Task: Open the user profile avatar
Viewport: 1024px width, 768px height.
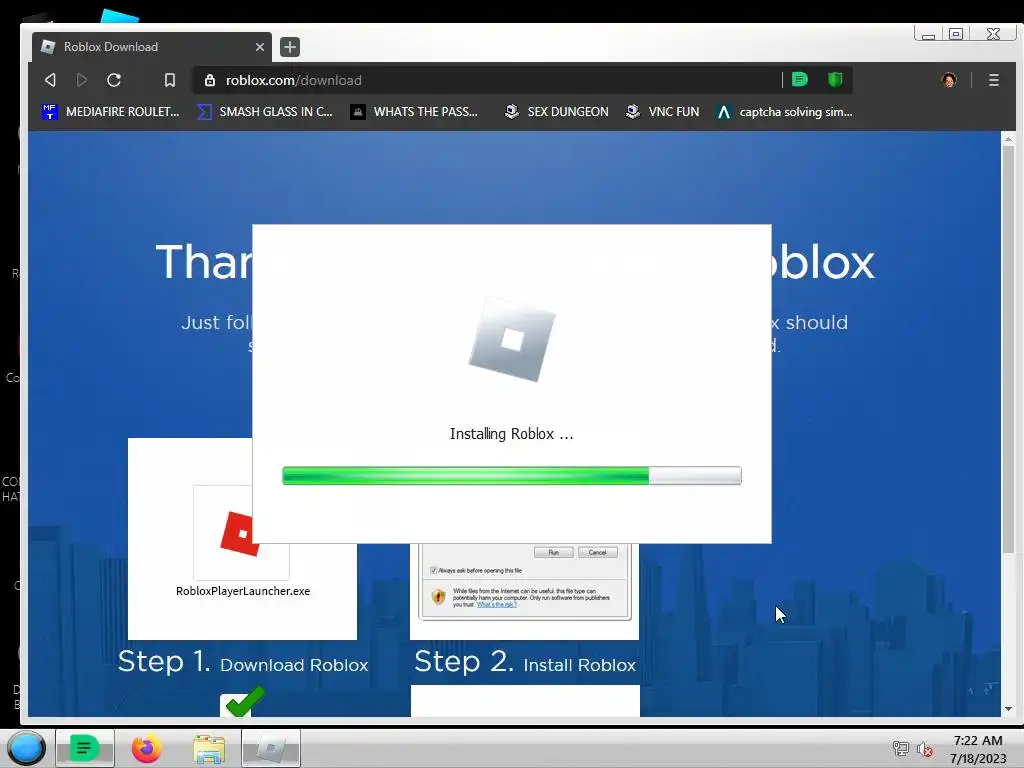Action: tap(949, 80)
